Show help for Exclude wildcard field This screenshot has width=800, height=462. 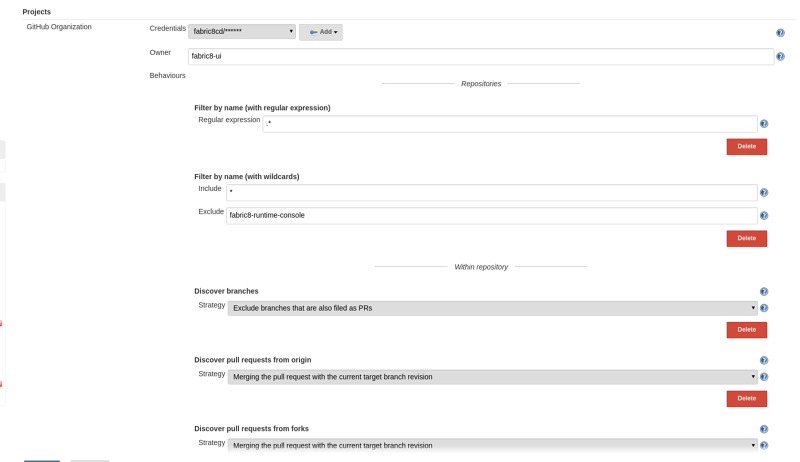coord(764,215)
